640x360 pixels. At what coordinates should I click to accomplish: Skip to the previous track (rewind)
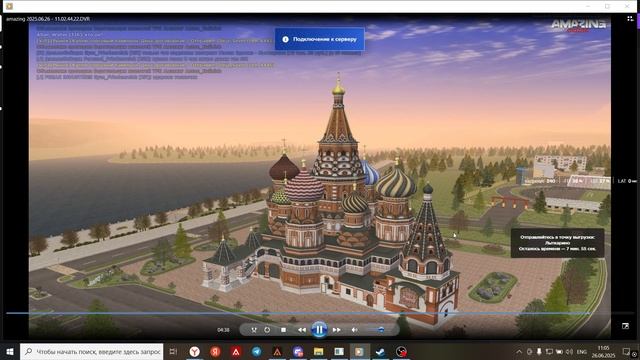point(302,330)
